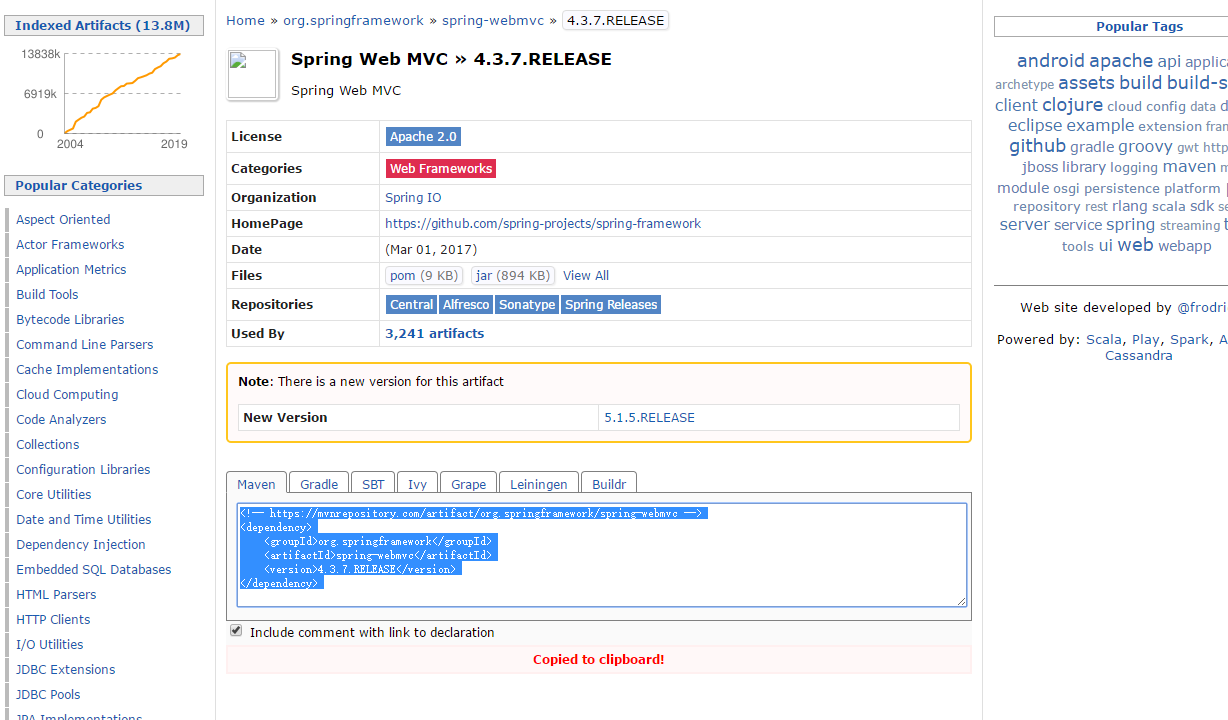Screen dimensions: 1228x720
Task: Open JDBC Extensions category
Action: point(66,670)
